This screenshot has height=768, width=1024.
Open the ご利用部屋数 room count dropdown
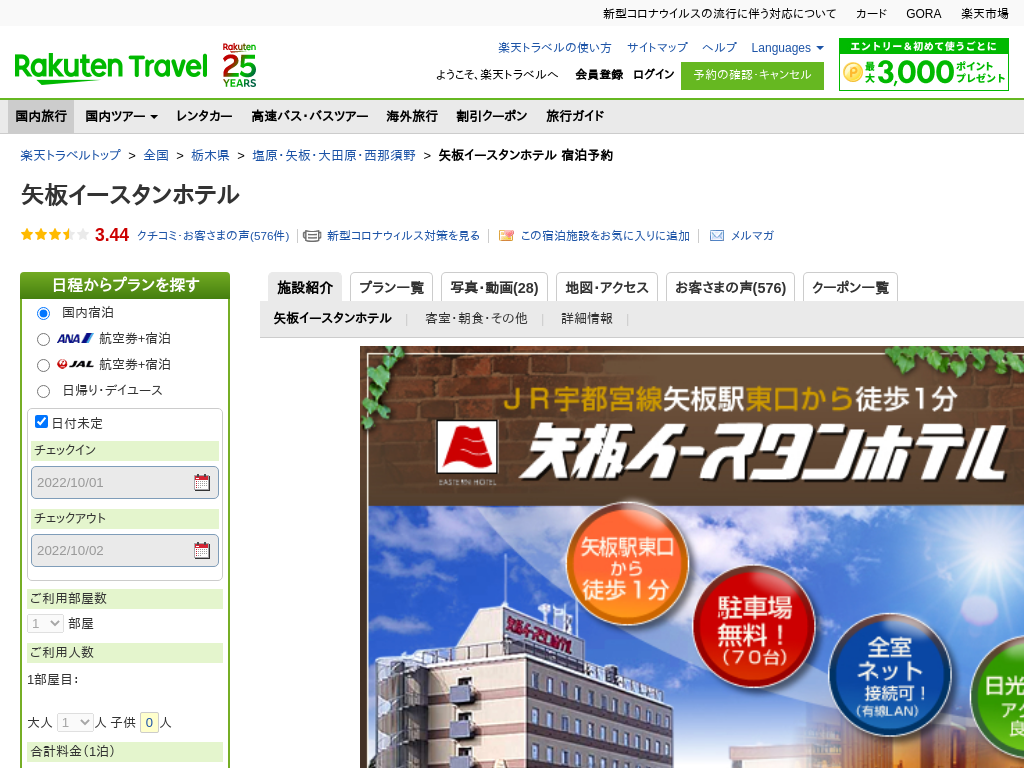45,624
